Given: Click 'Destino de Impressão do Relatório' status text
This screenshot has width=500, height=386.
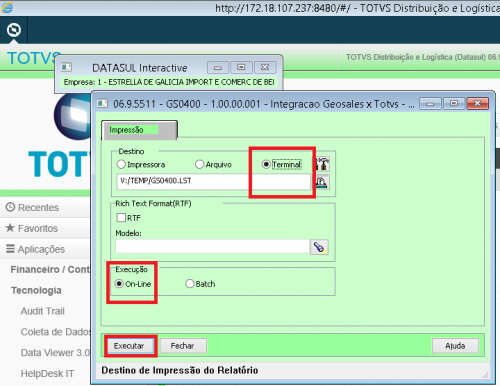Looking at the screenshot, I should (x=180, y=370).
